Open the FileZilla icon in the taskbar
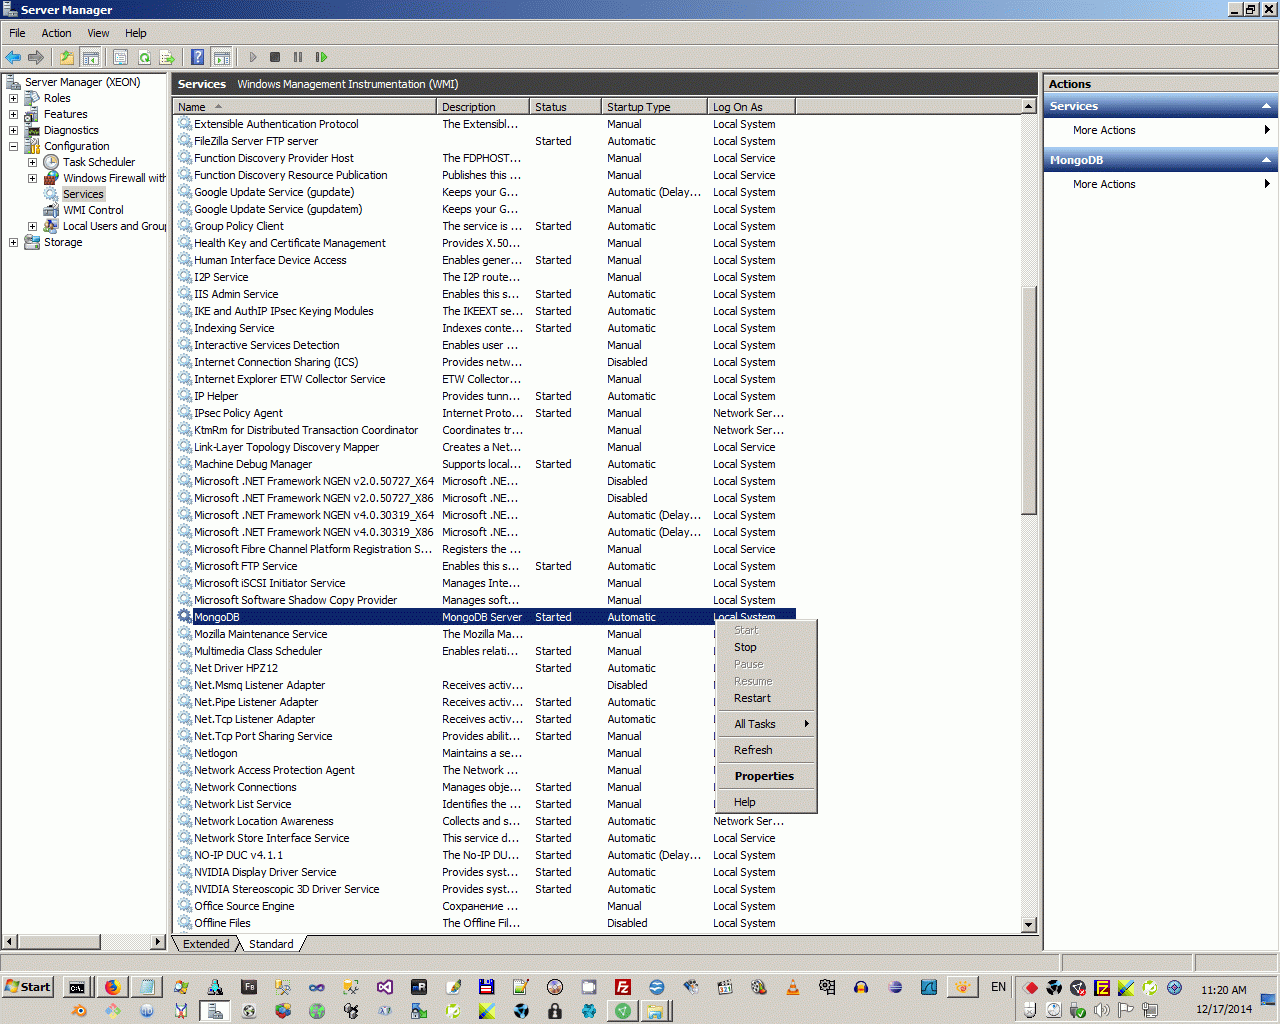 coord(623,987)
